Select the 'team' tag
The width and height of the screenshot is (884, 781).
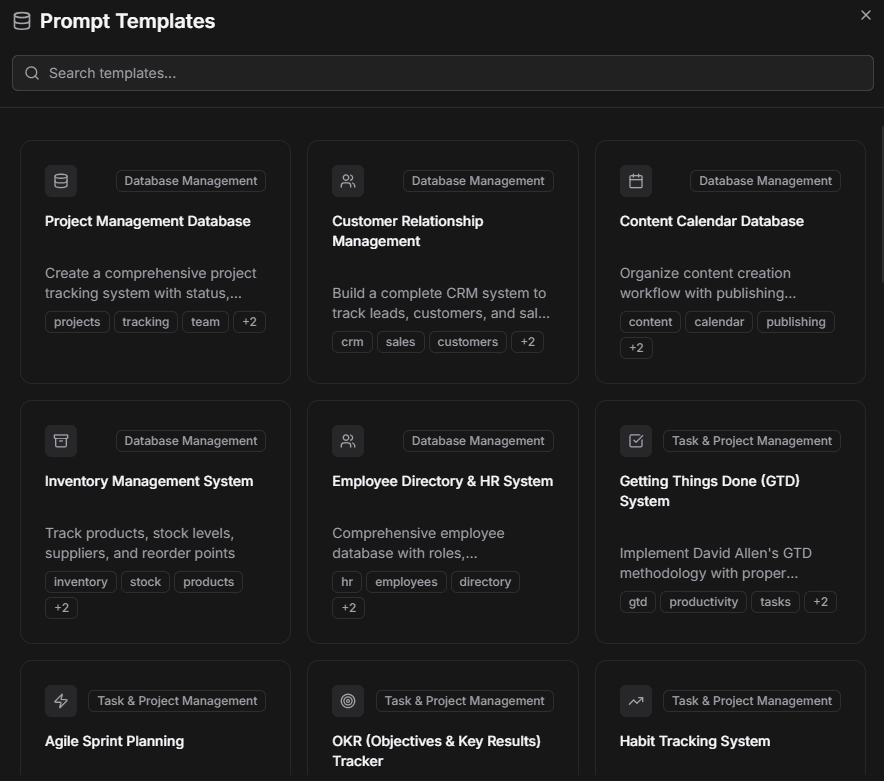click(205, 322)
